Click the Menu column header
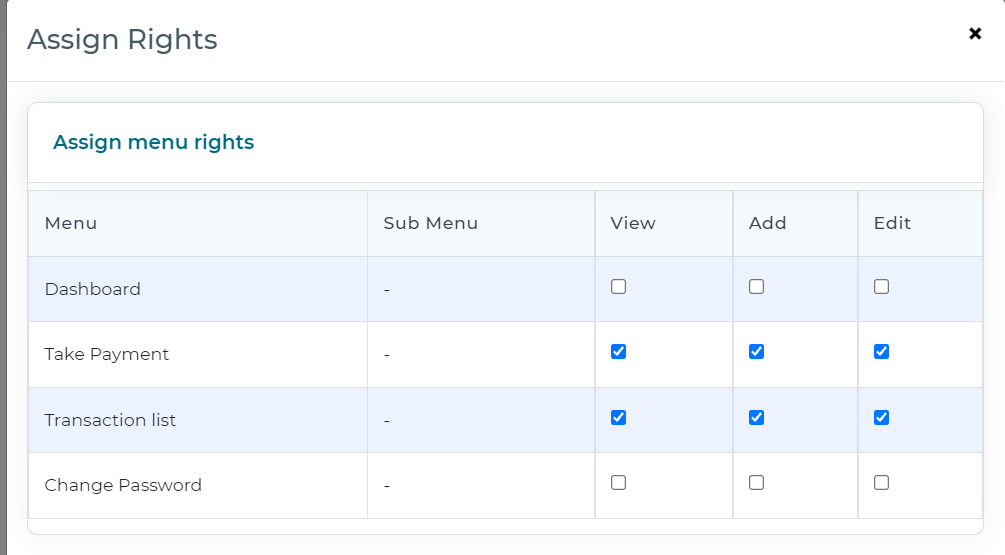 [71, 223]
